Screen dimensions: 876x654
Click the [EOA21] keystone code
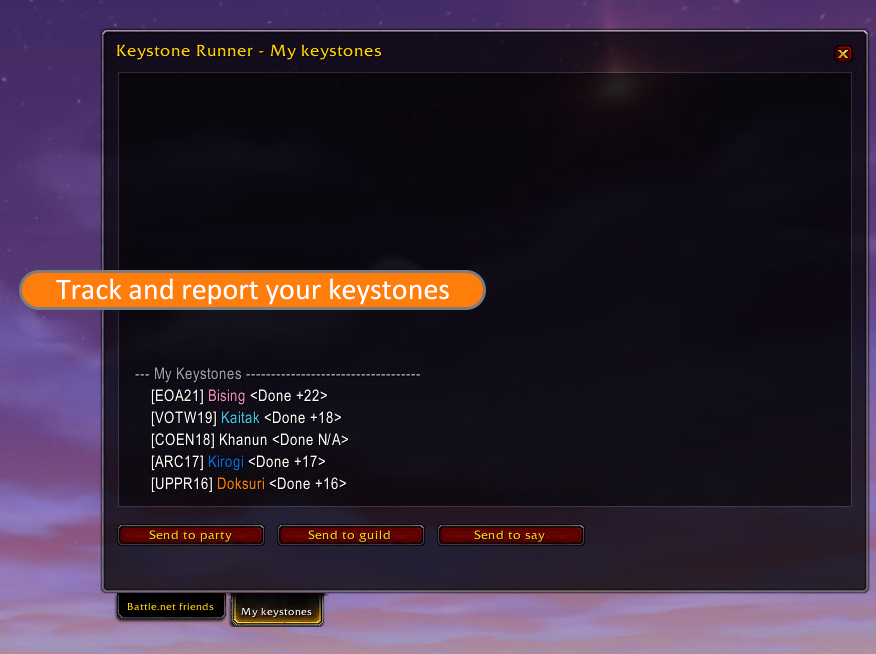point(177,396)
